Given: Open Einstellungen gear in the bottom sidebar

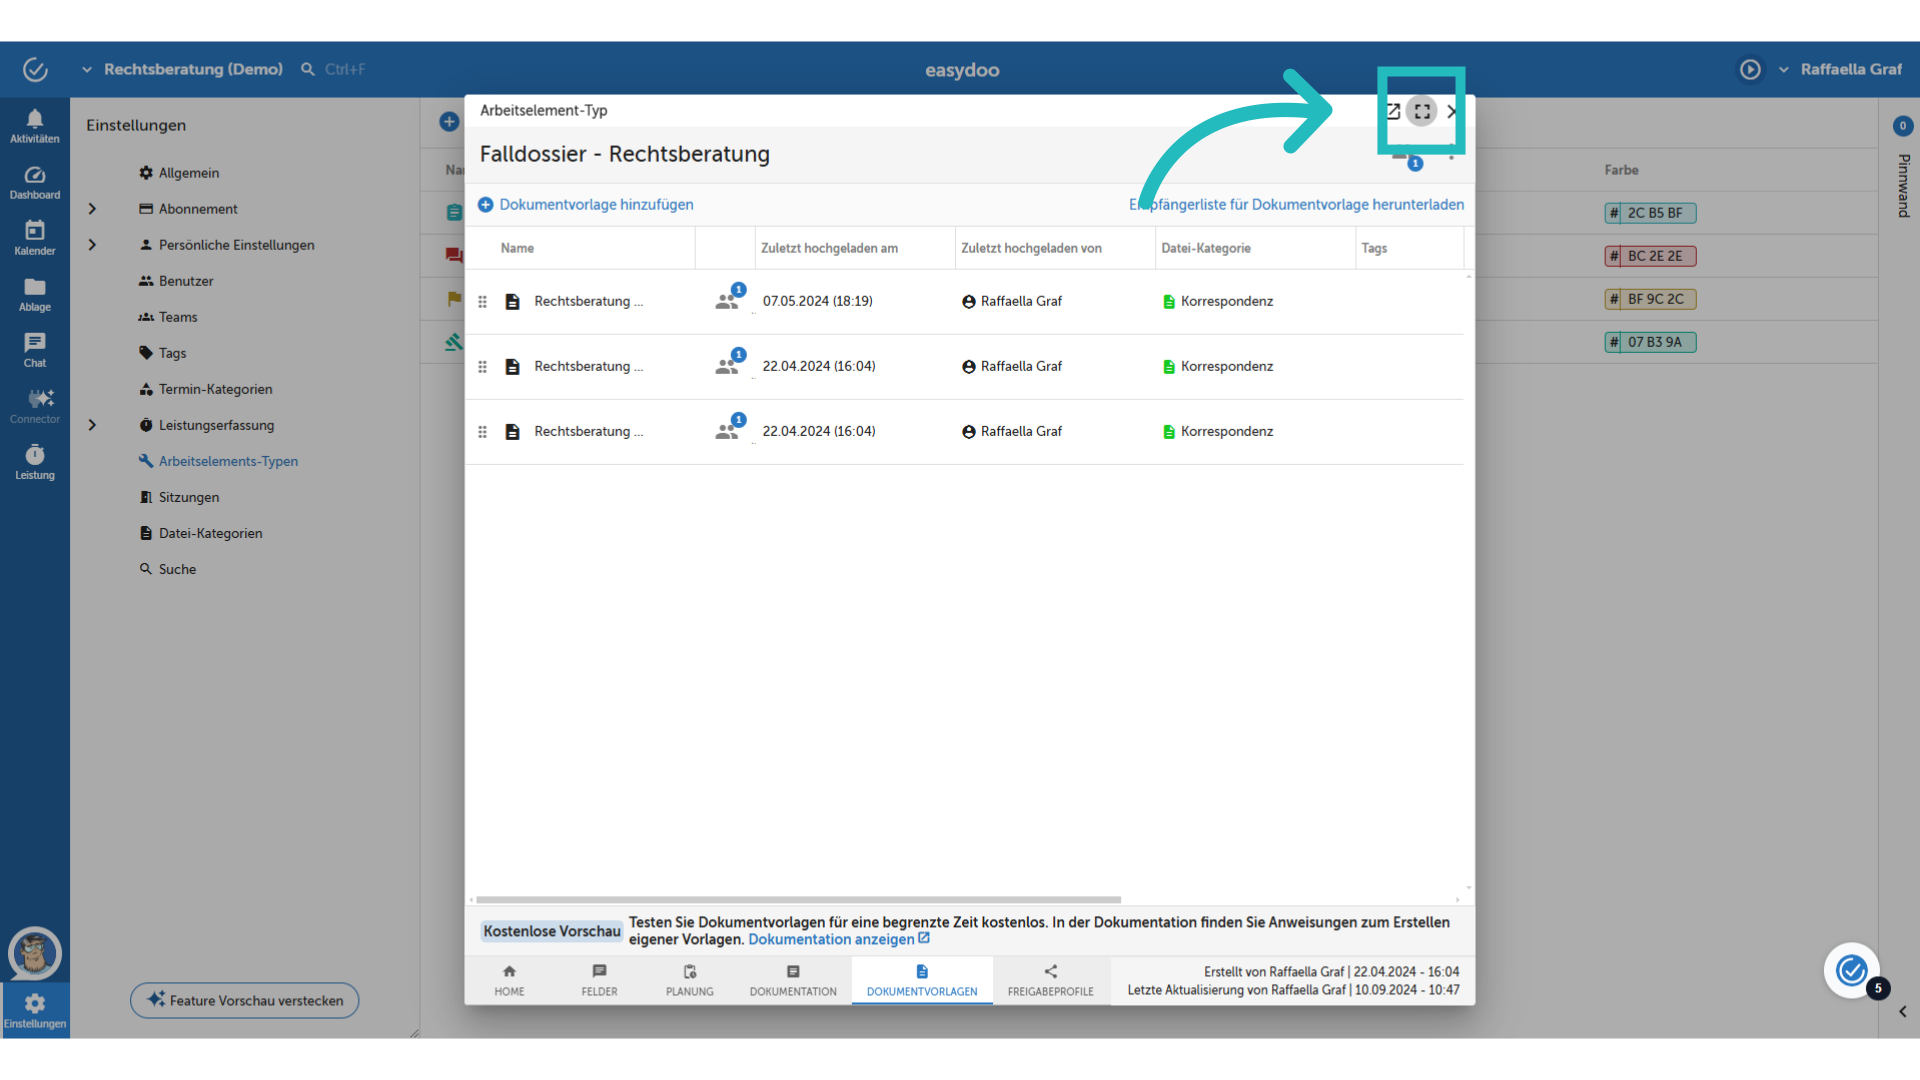Looking at the screenshot, I should (35, 1011).
